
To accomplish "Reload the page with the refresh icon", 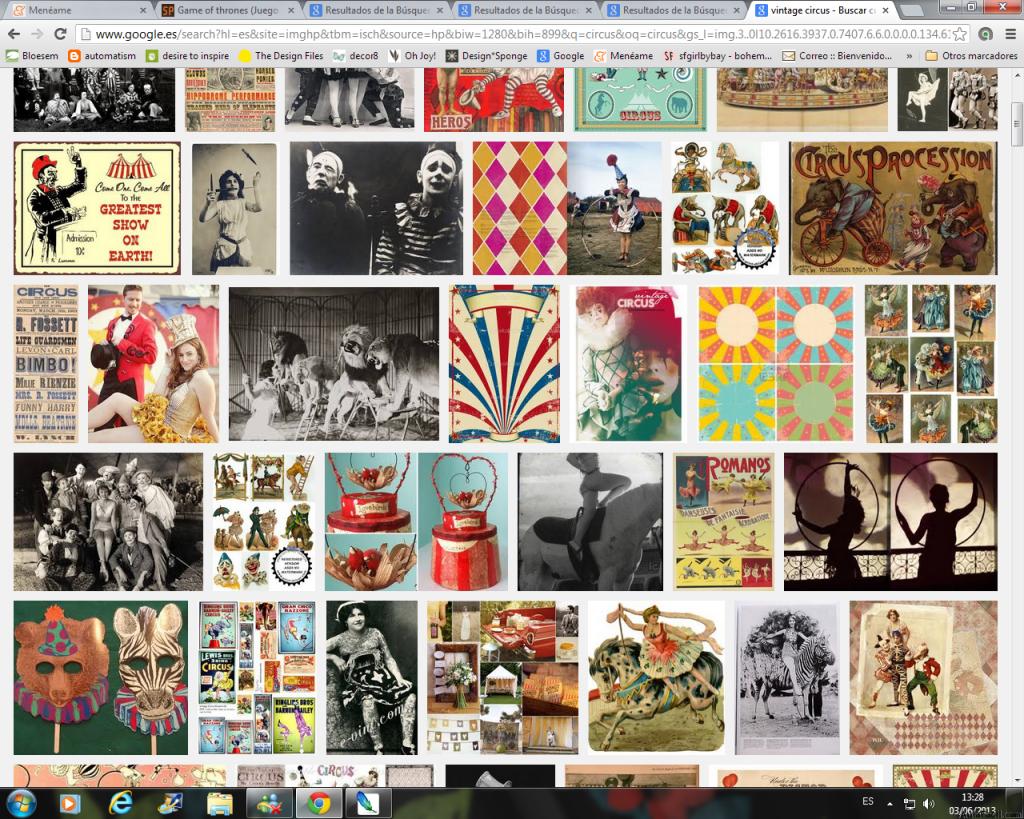I will coord(60,34).
